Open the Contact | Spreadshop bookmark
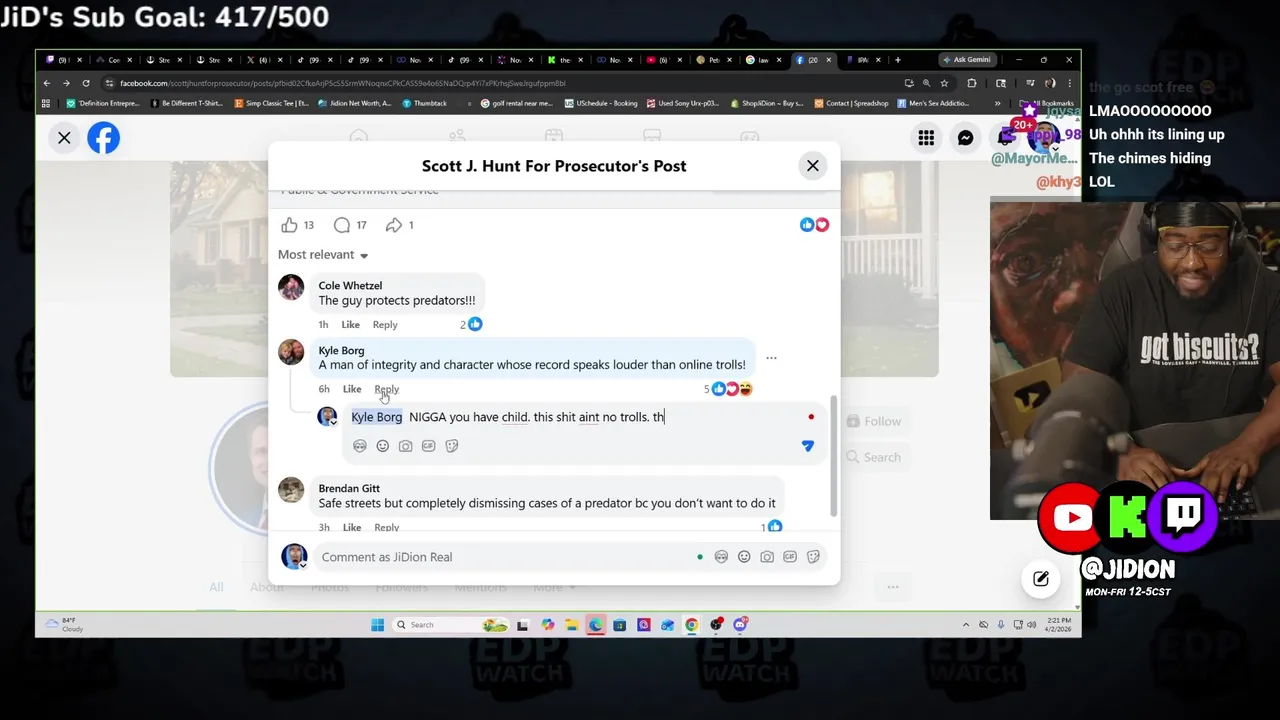Image resolution: width=1280 pixels, height=720 pixels. pos(851,103)
